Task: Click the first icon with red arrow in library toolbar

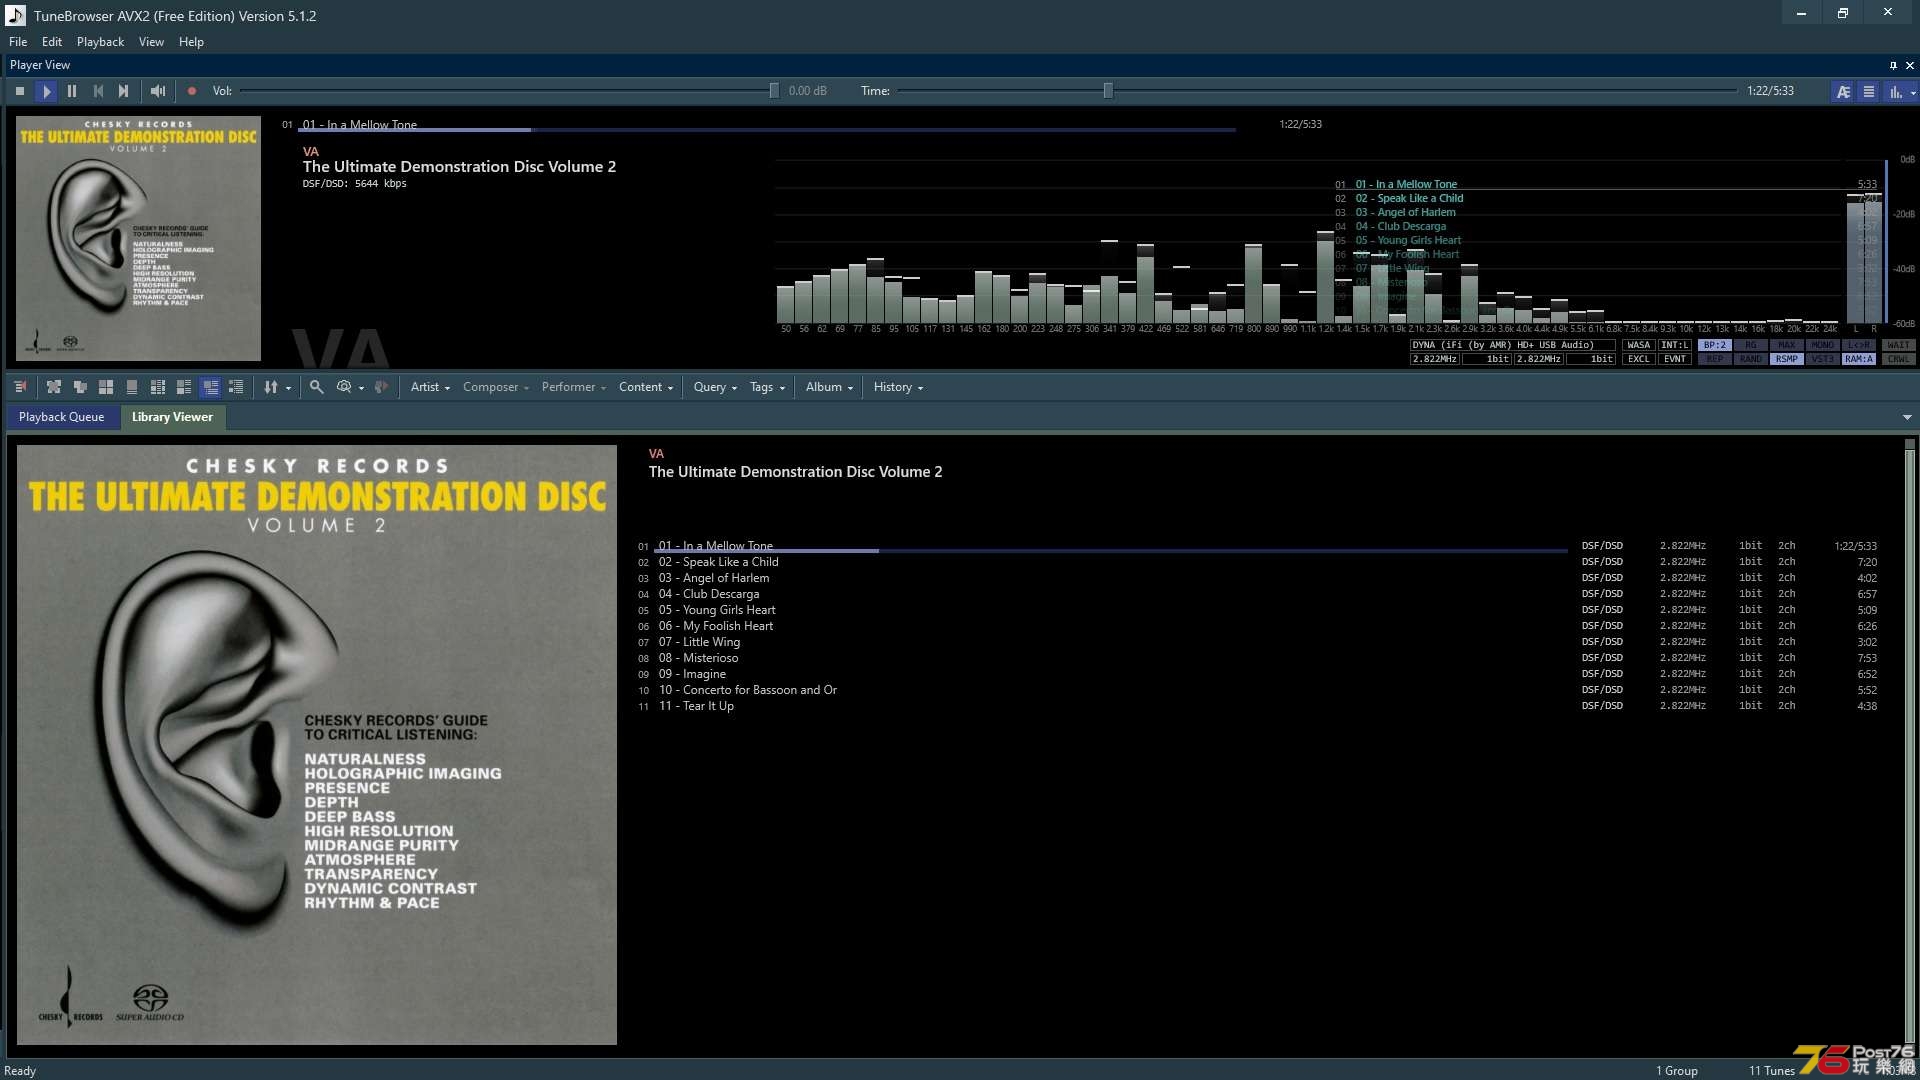Action: click(x=20, y=387)
